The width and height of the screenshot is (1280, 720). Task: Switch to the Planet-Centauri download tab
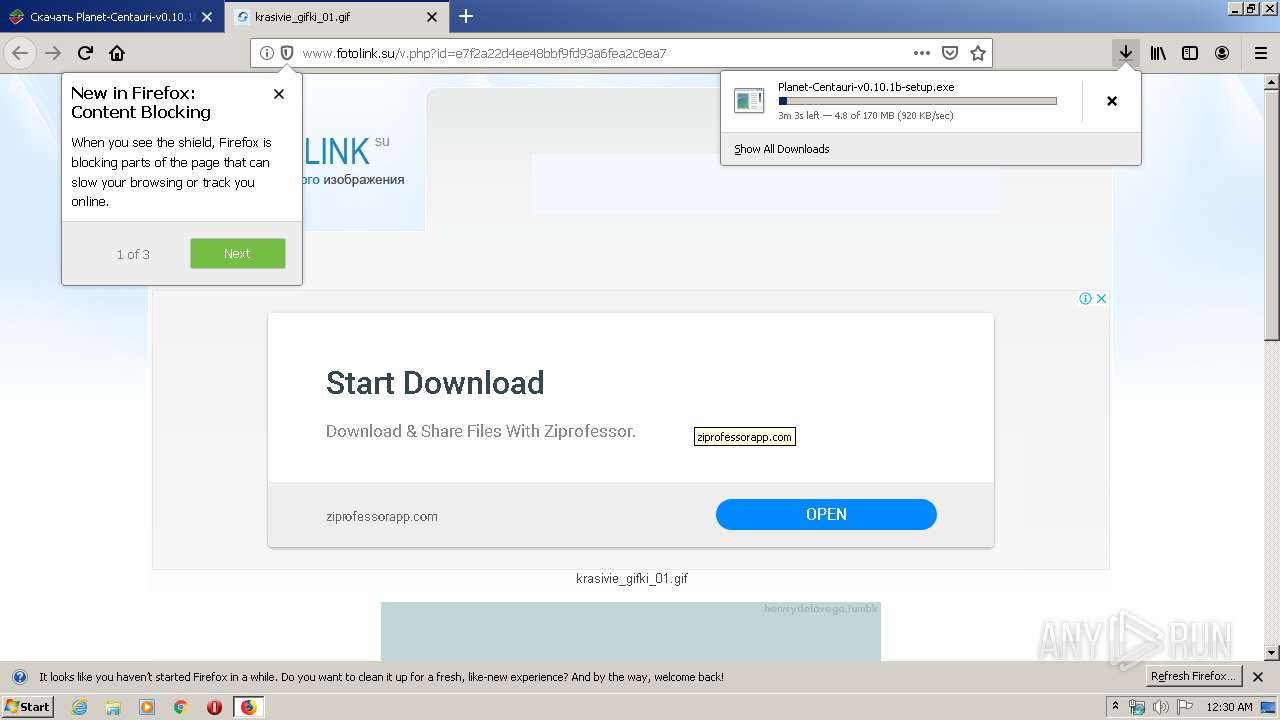click(x=112, y=17)
